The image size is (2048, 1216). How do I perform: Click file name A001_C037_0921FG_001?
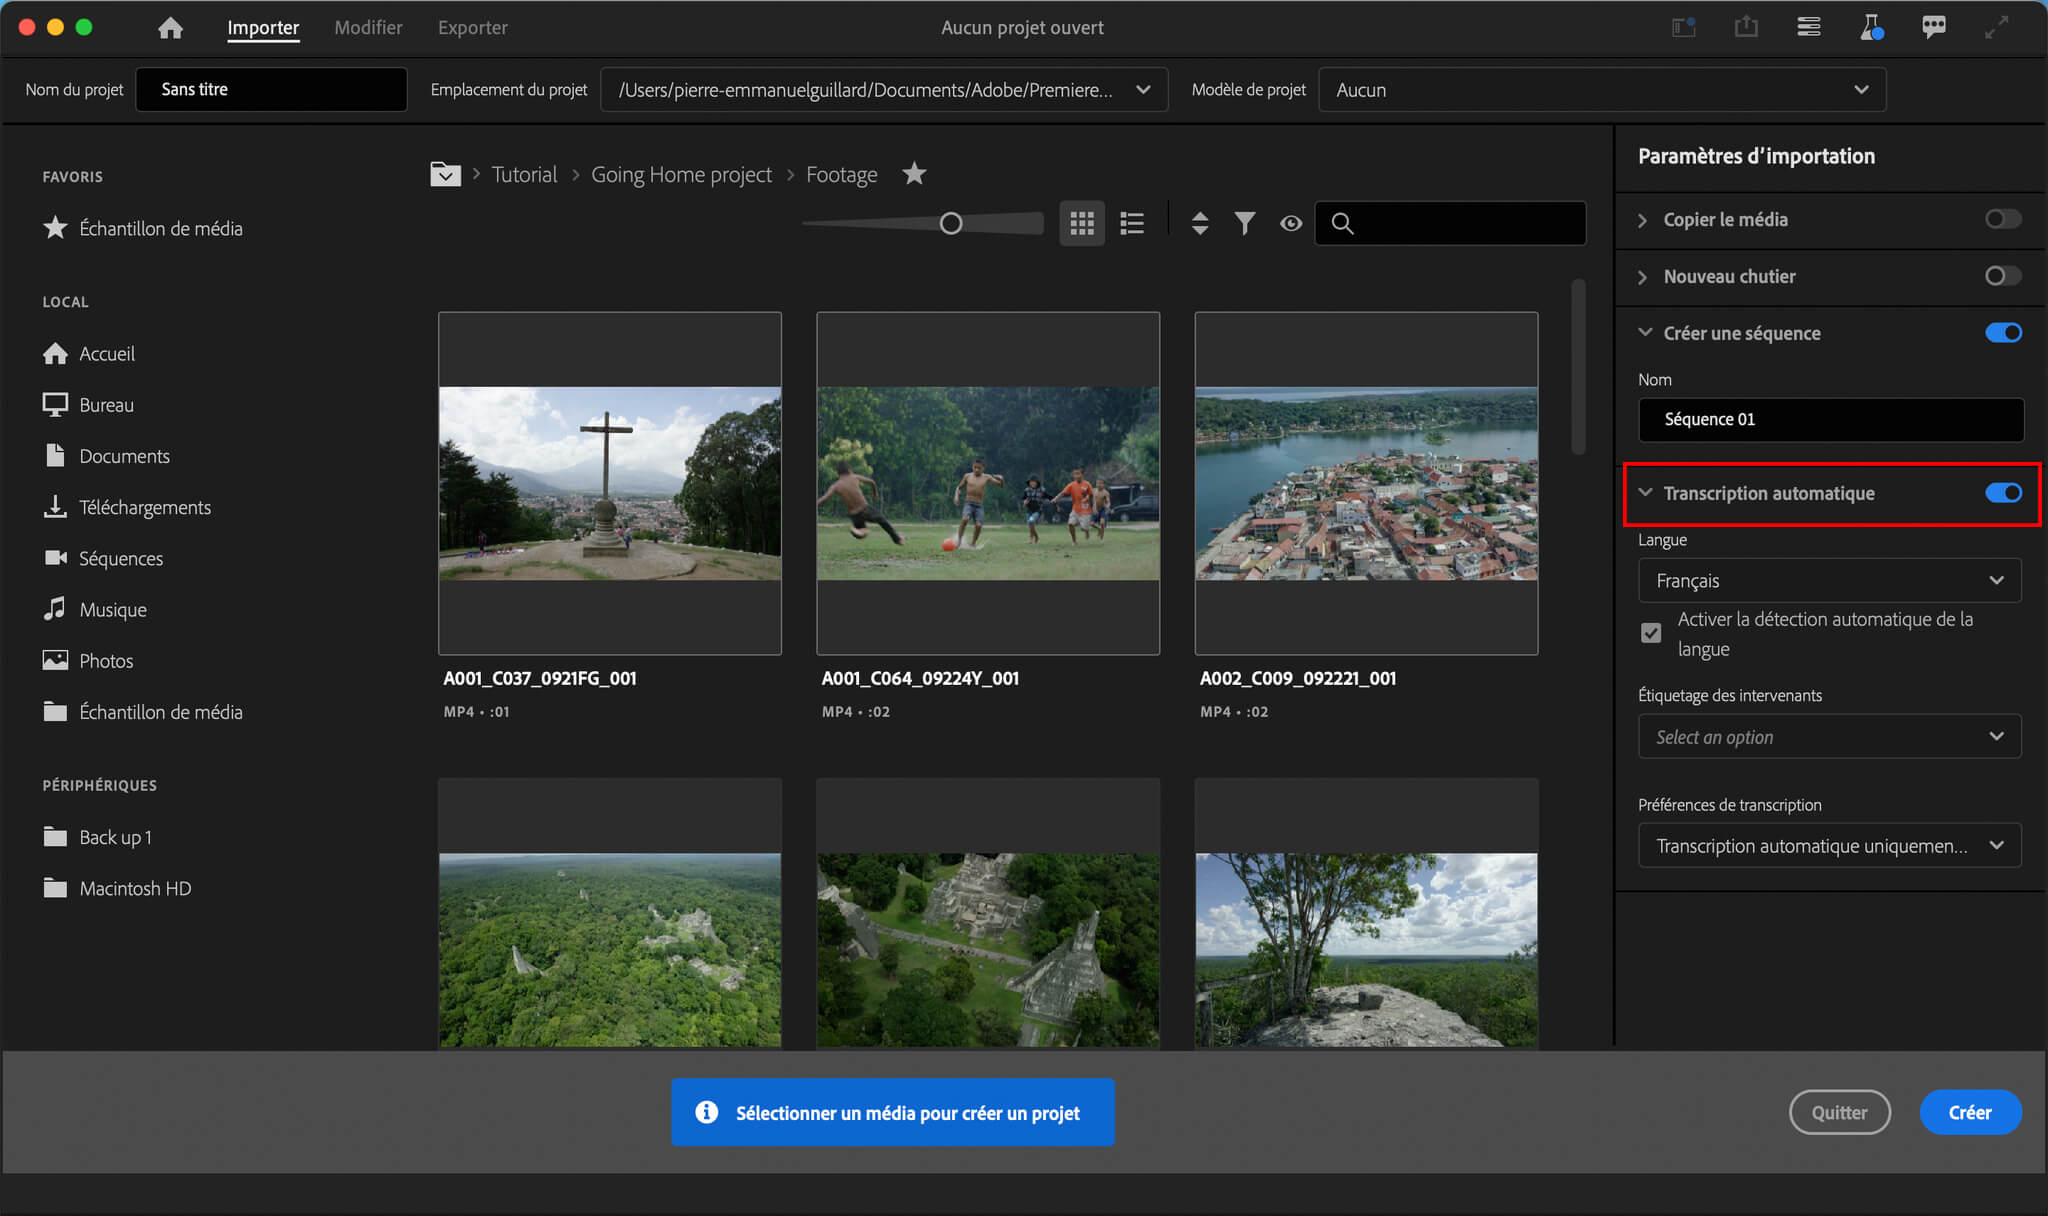(x=540, y=678)
